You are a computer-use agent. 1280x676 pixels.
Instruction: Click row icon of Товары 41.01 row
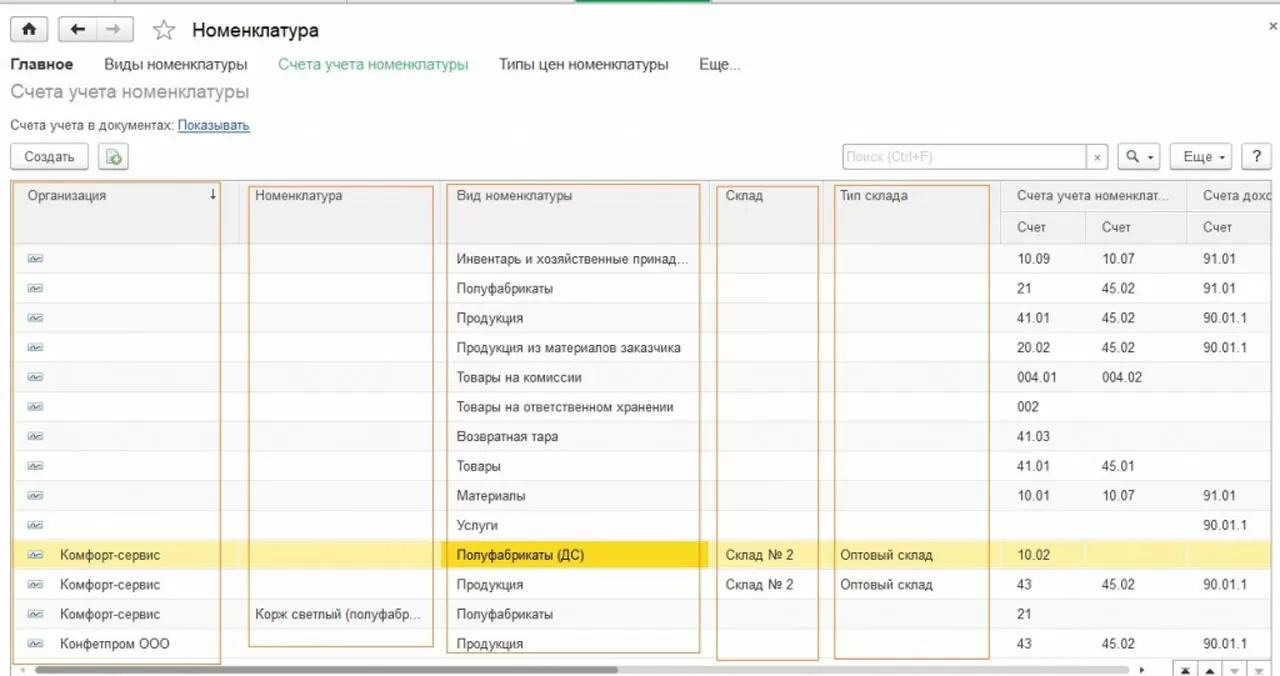pos(36,466)
